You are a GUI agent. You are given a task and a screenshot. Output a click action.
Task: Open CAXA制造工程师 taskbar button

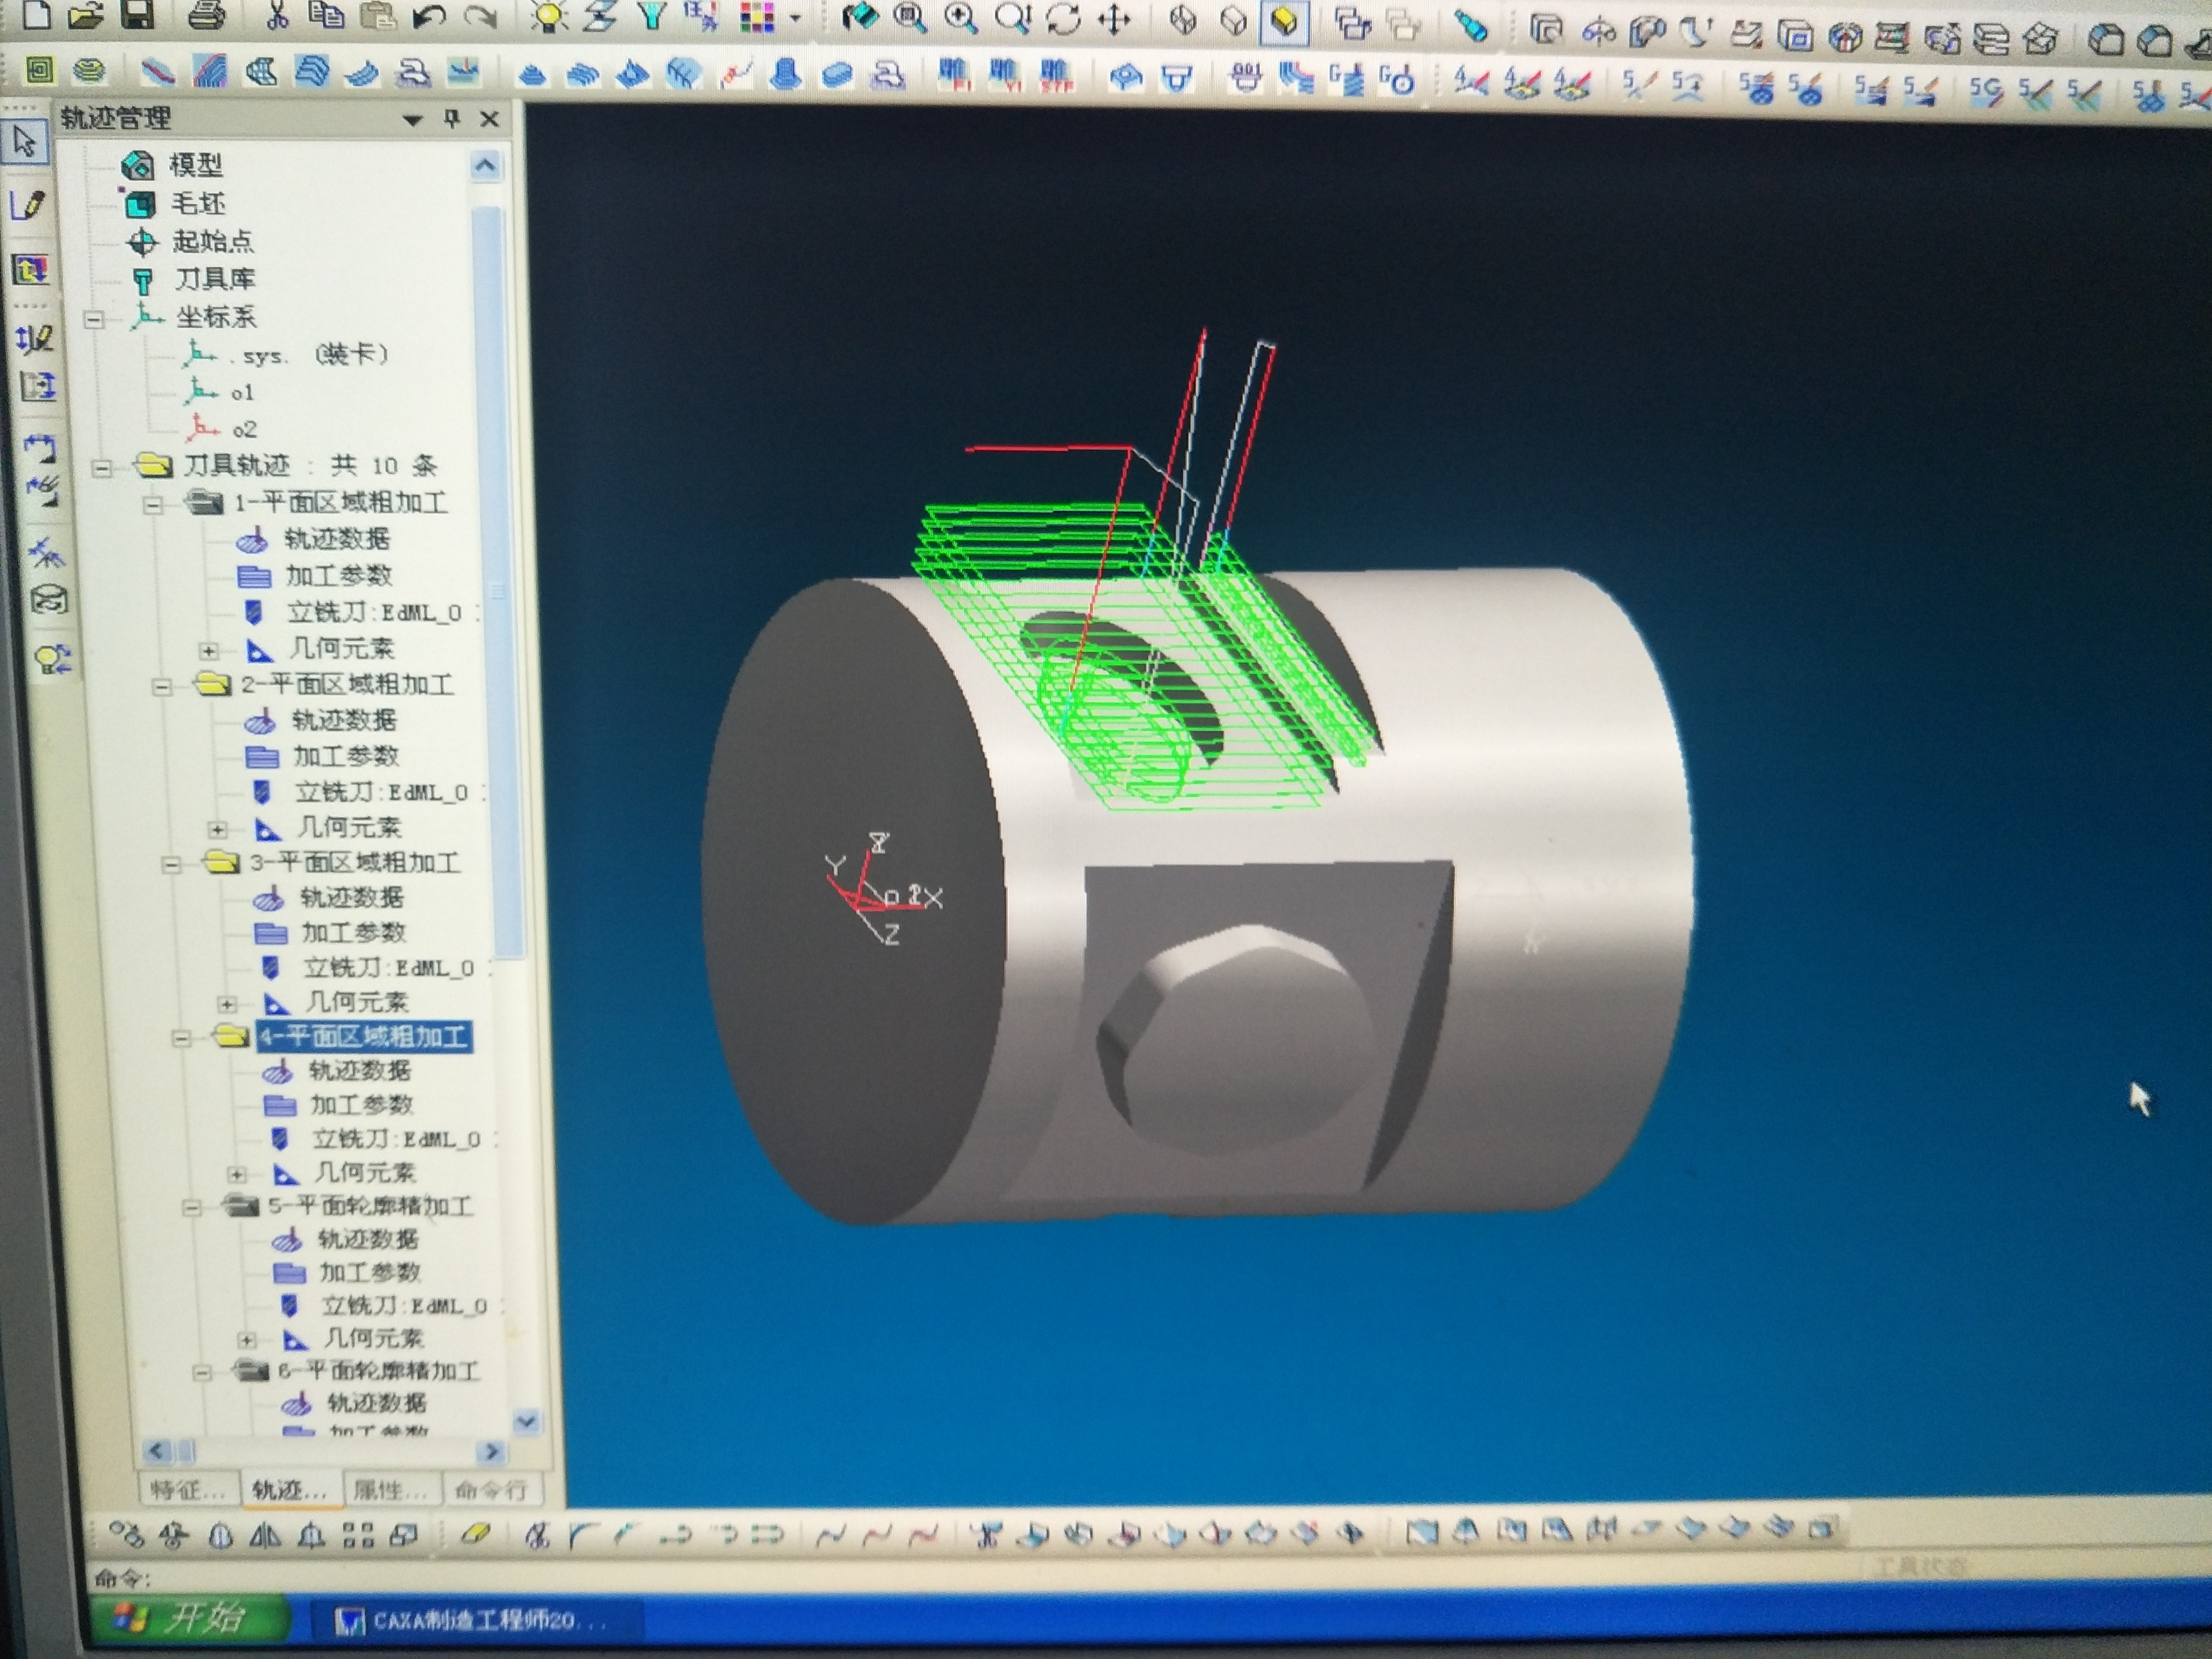(471, 1620)
